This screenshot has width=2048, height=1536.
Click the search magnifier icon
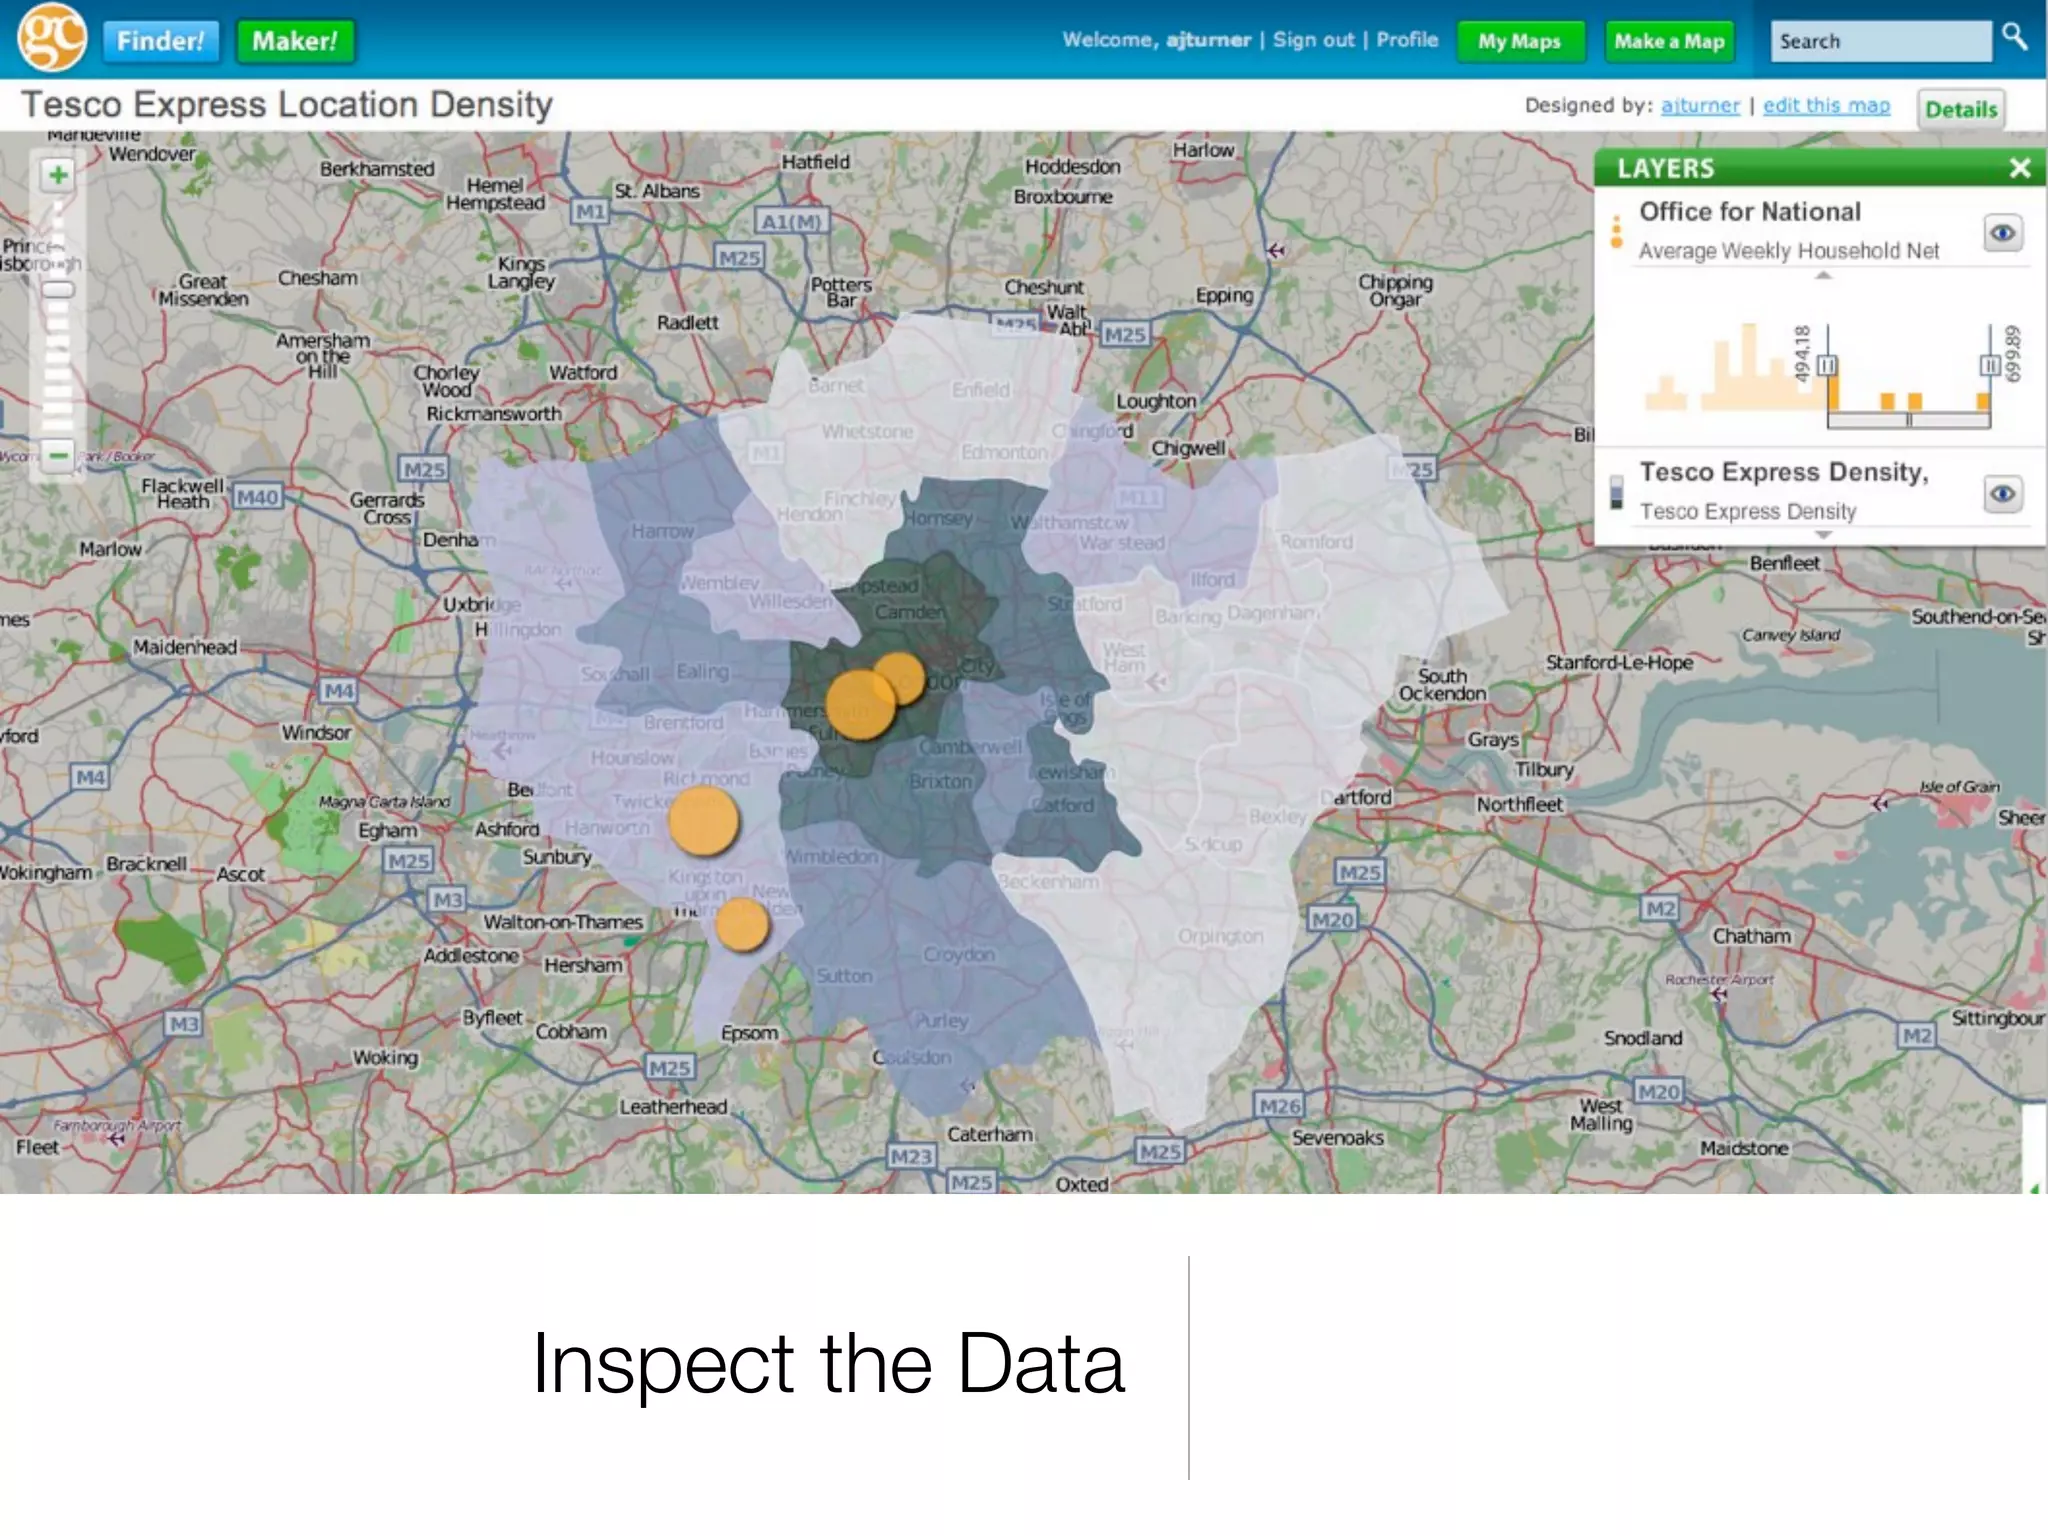[2014, 38]
